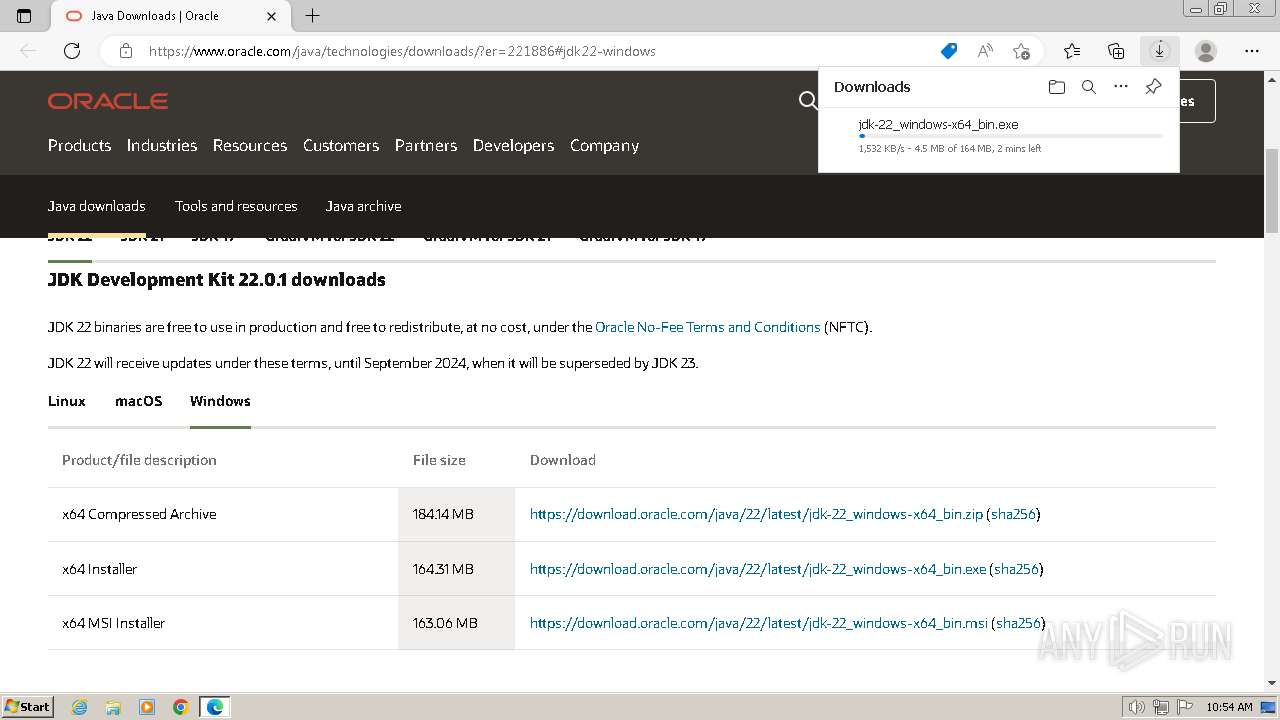The image size is (1280, 720).
Task: Open the Collections icon
Action: (1116, 51)
